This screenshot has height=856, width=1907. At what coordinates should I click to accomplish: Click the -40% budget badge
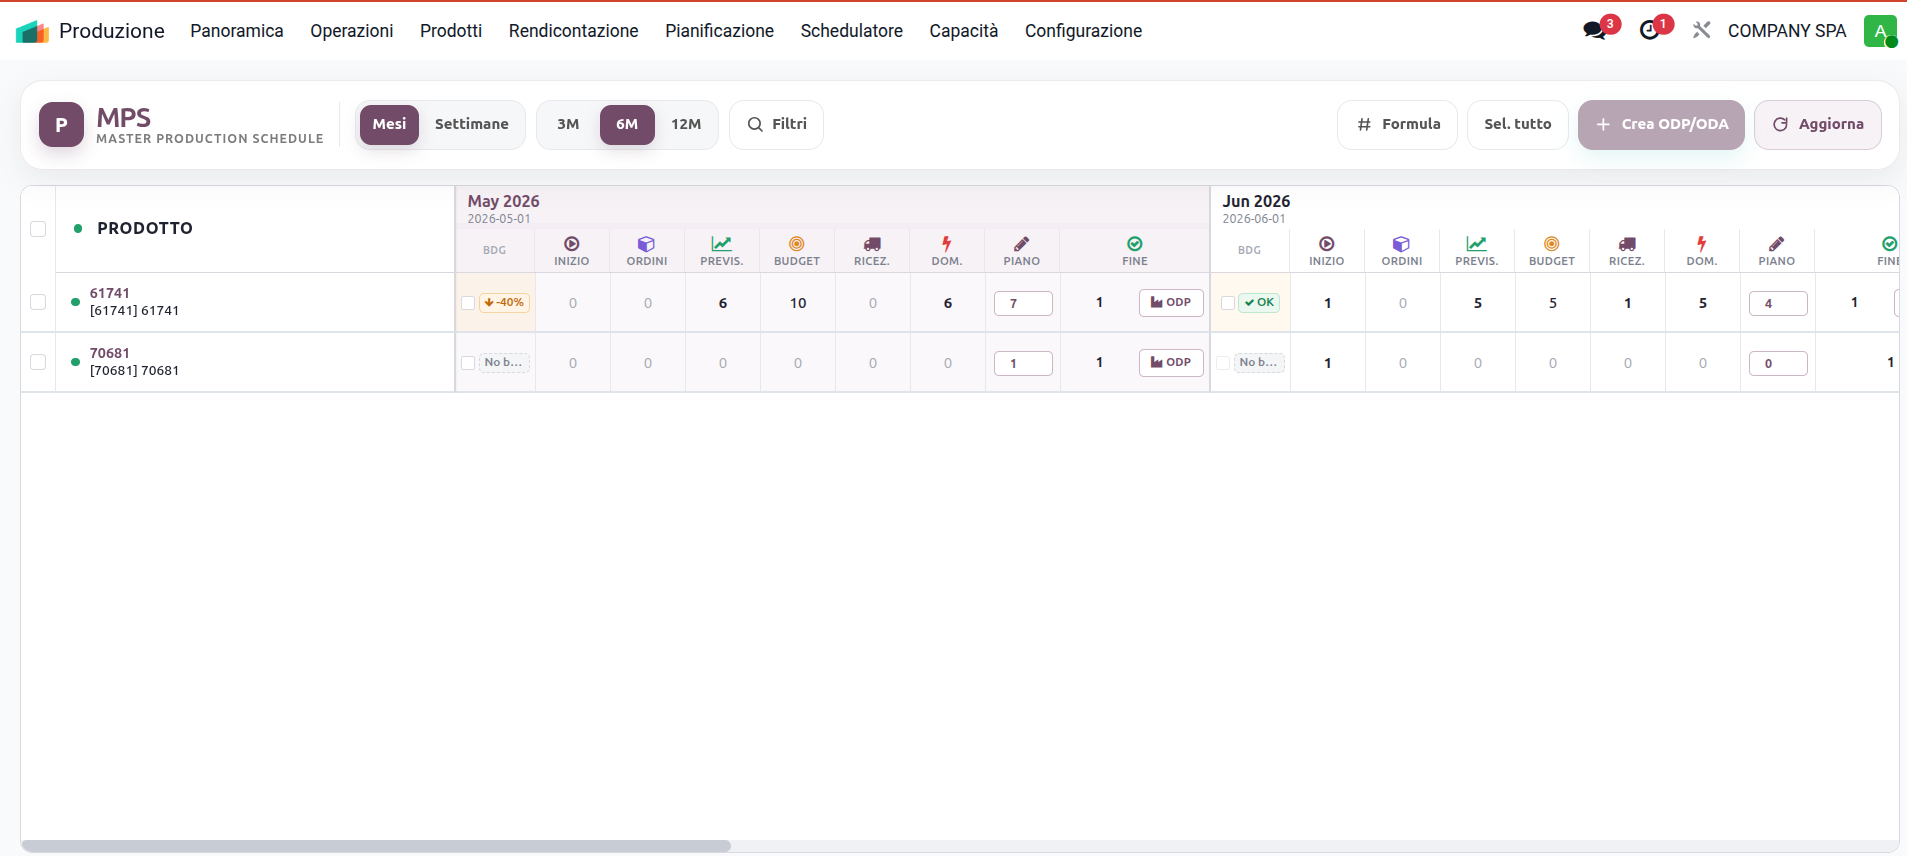click(x=504, y=303)
